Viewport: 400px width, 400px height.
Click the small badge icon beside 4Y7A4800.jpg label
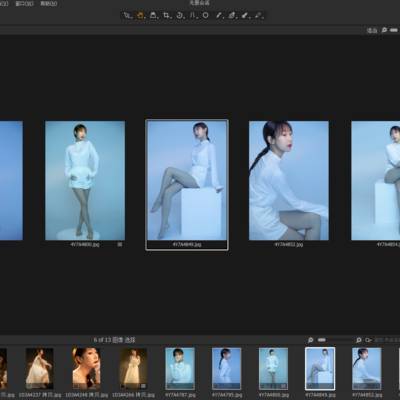coord(120,244)
